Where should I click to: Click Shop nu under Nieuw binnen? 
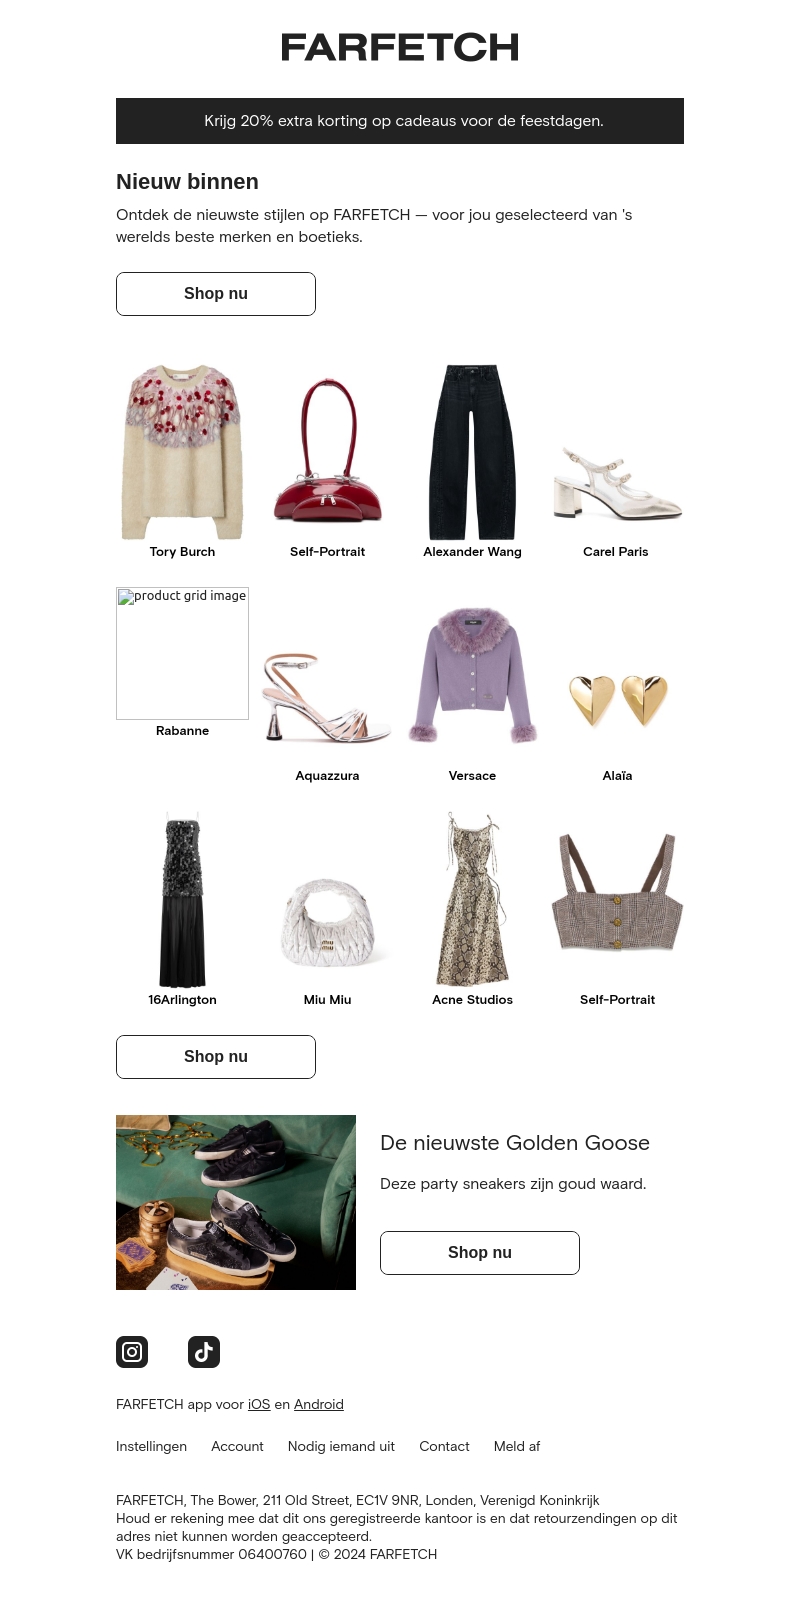[x=216, y=294]
